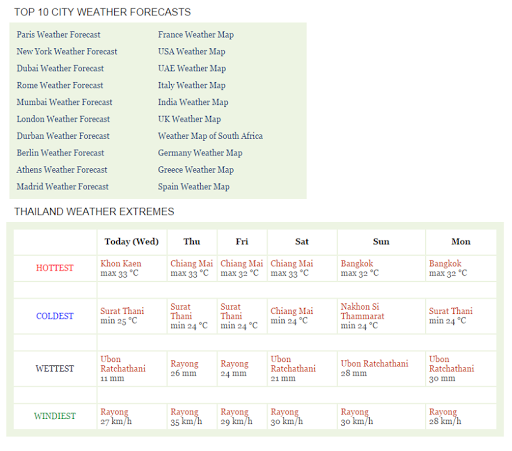The height and width of the screenshot is (451, 512).
Task: Click Rayong in Monday's windiest cell
Action: point(443,412)
